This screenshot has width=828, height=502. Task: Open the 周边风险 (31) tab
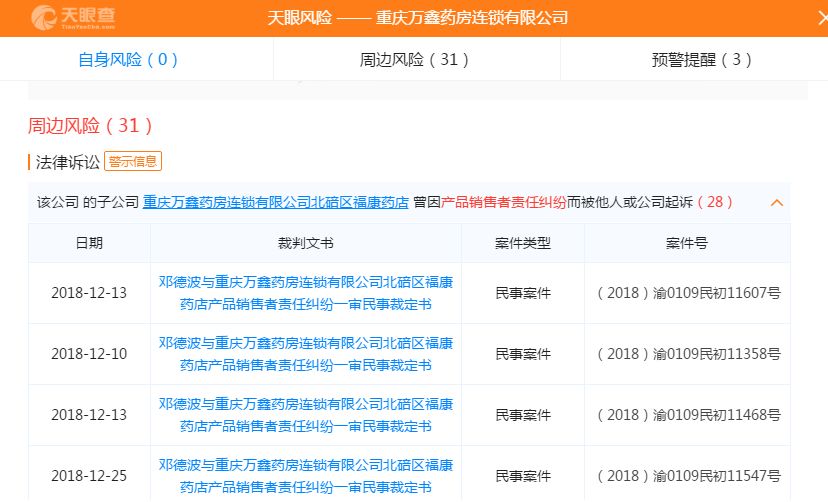pyautogui.click(x=414, y=59)
